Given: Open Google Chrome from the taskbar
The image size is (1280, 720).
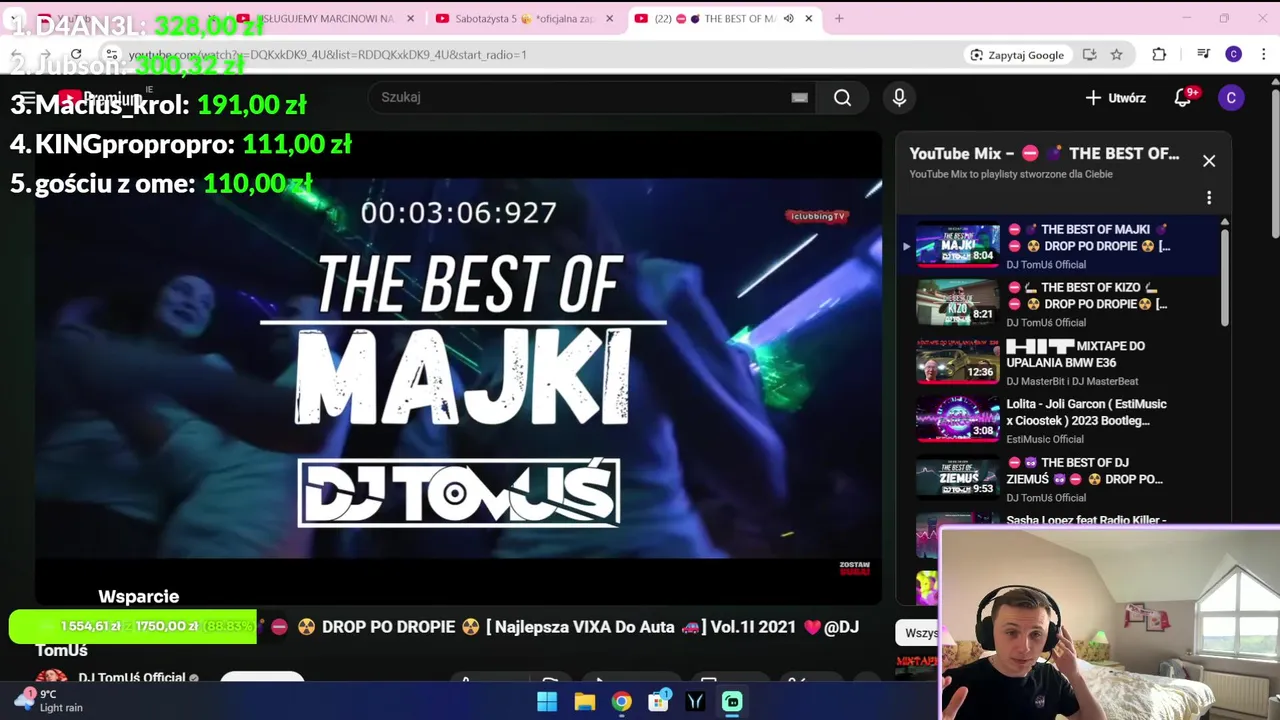Looking at the screenshot, I should tap(621, 702).
